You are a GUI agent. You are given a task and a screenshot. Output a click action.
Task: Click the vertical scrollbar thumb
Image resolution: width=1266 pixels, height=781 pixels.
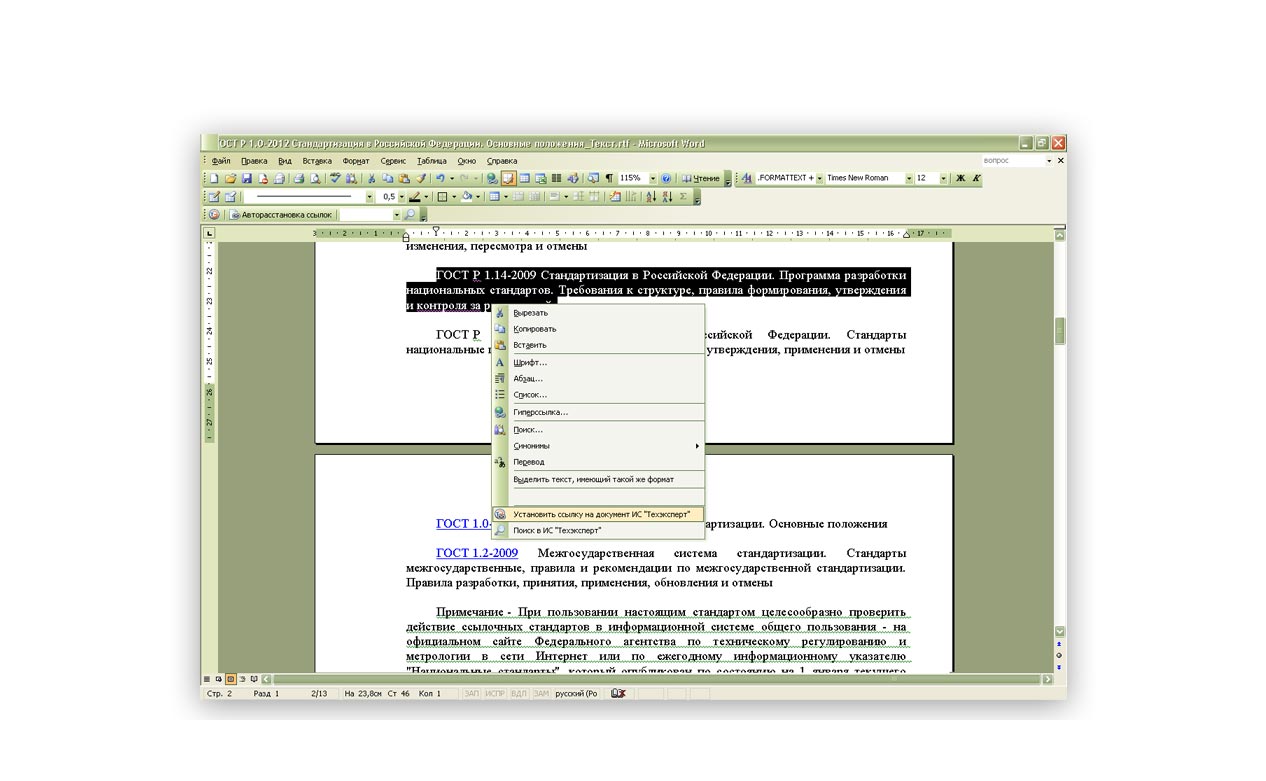(1060, 331)
